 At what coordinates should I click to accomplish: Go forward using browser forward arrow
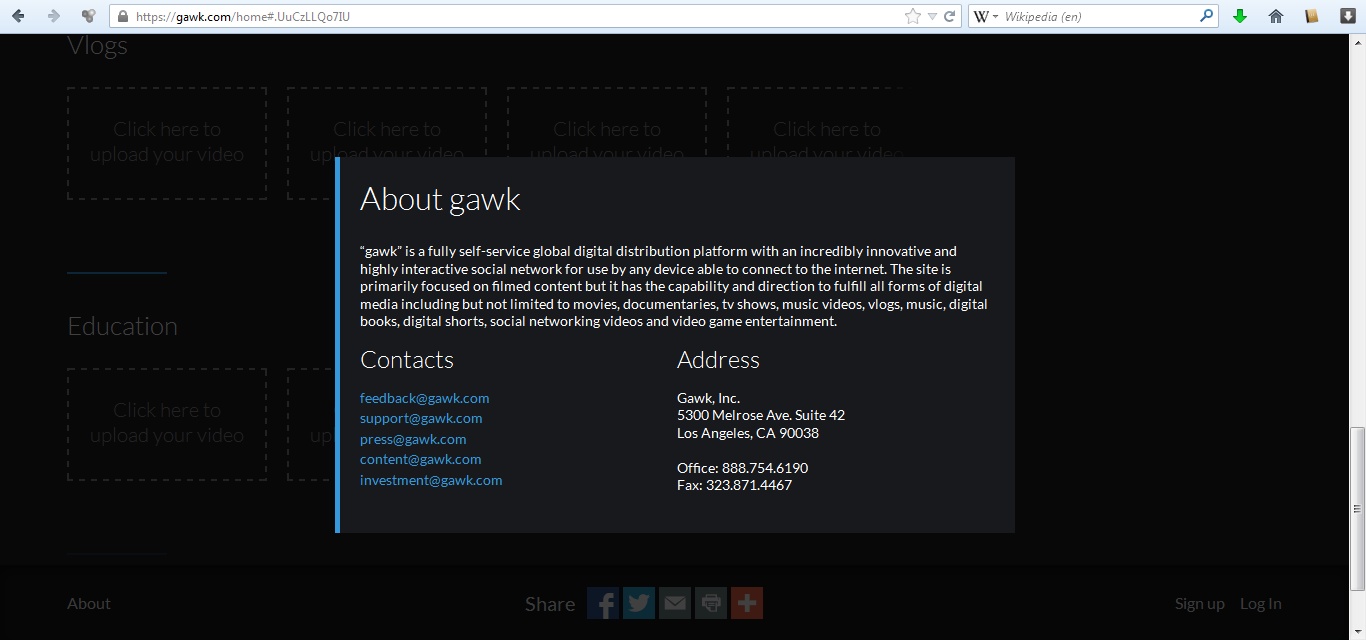54,16
